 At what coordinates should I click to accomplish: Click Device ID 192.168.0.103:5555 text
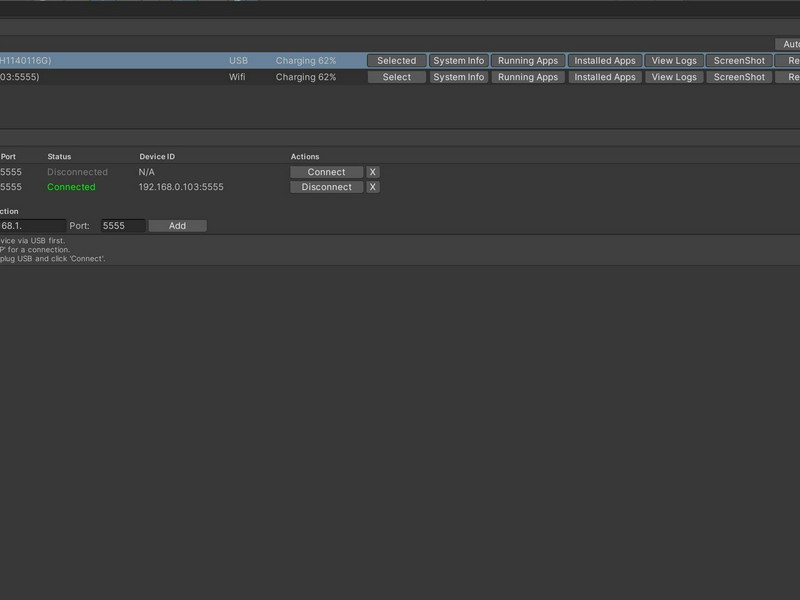click(x=181, y=187)
